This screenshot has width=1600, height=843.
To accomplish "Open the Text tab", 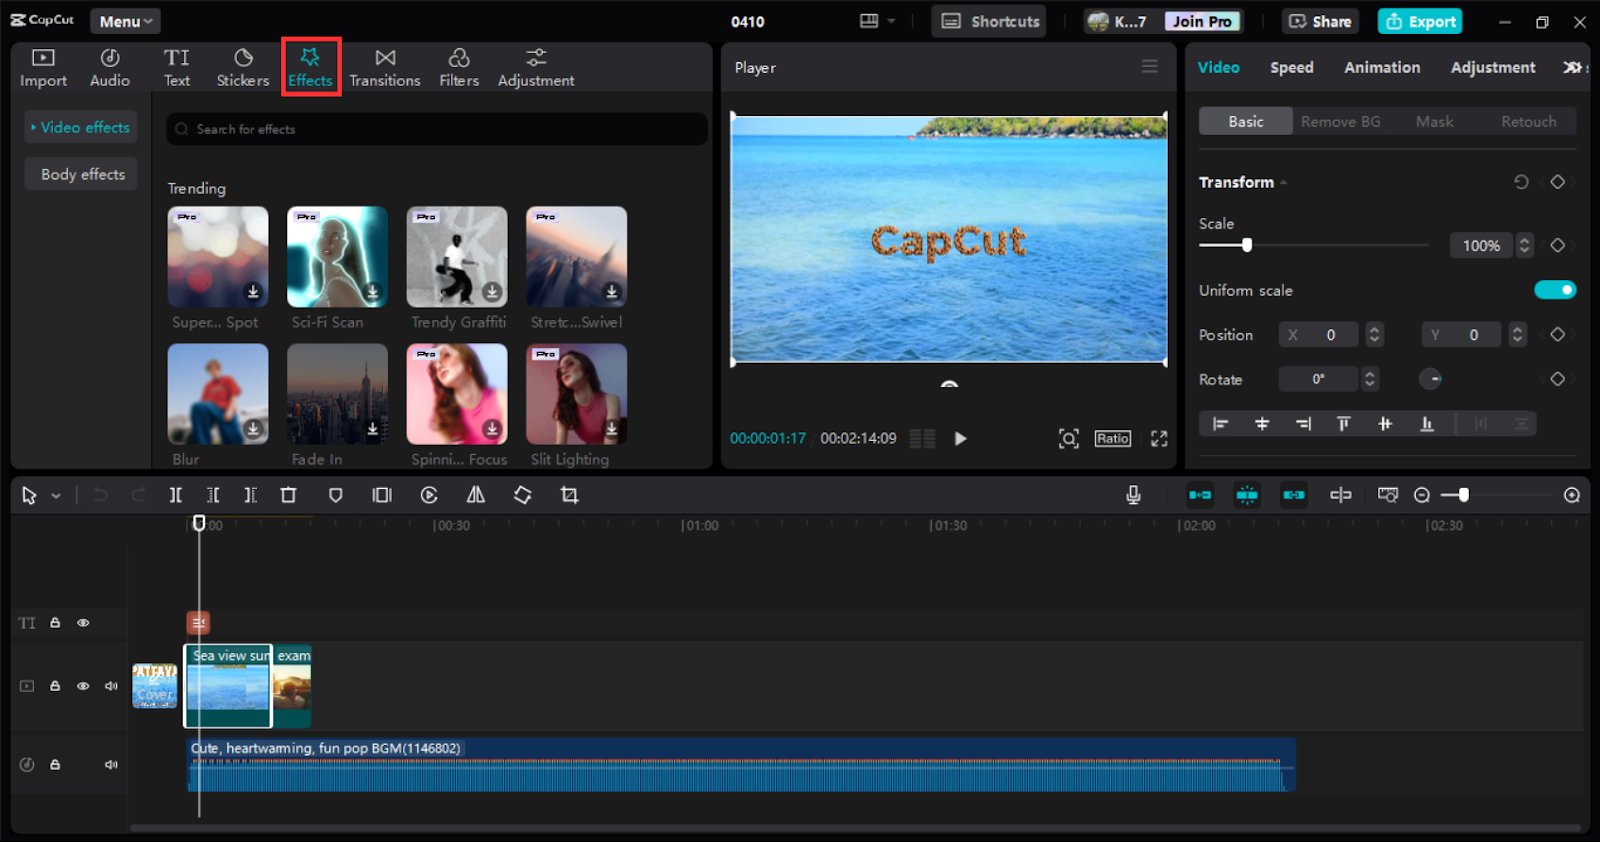I will [x=177, y=68].
